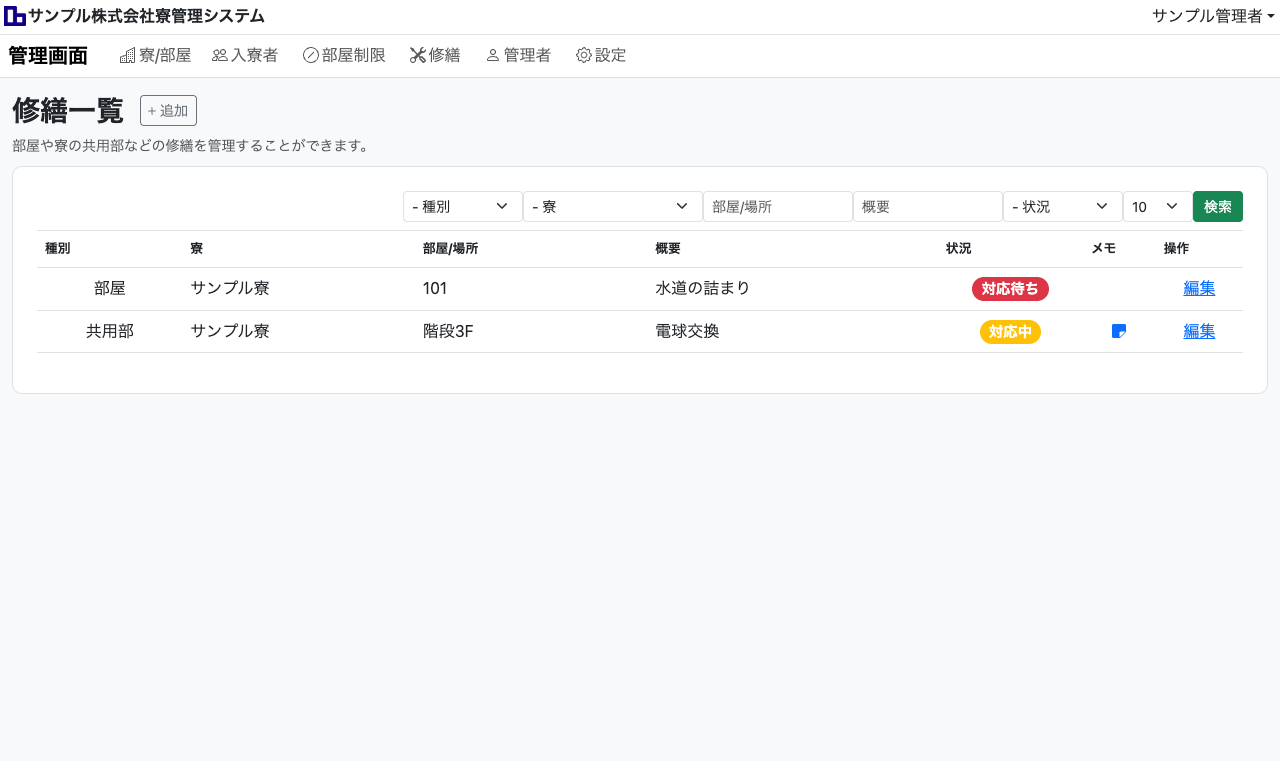The width and height of the screenshot is (1280, 761).
Task: Expand the 状況 filter dropdown
Action: click(1062, 207)
